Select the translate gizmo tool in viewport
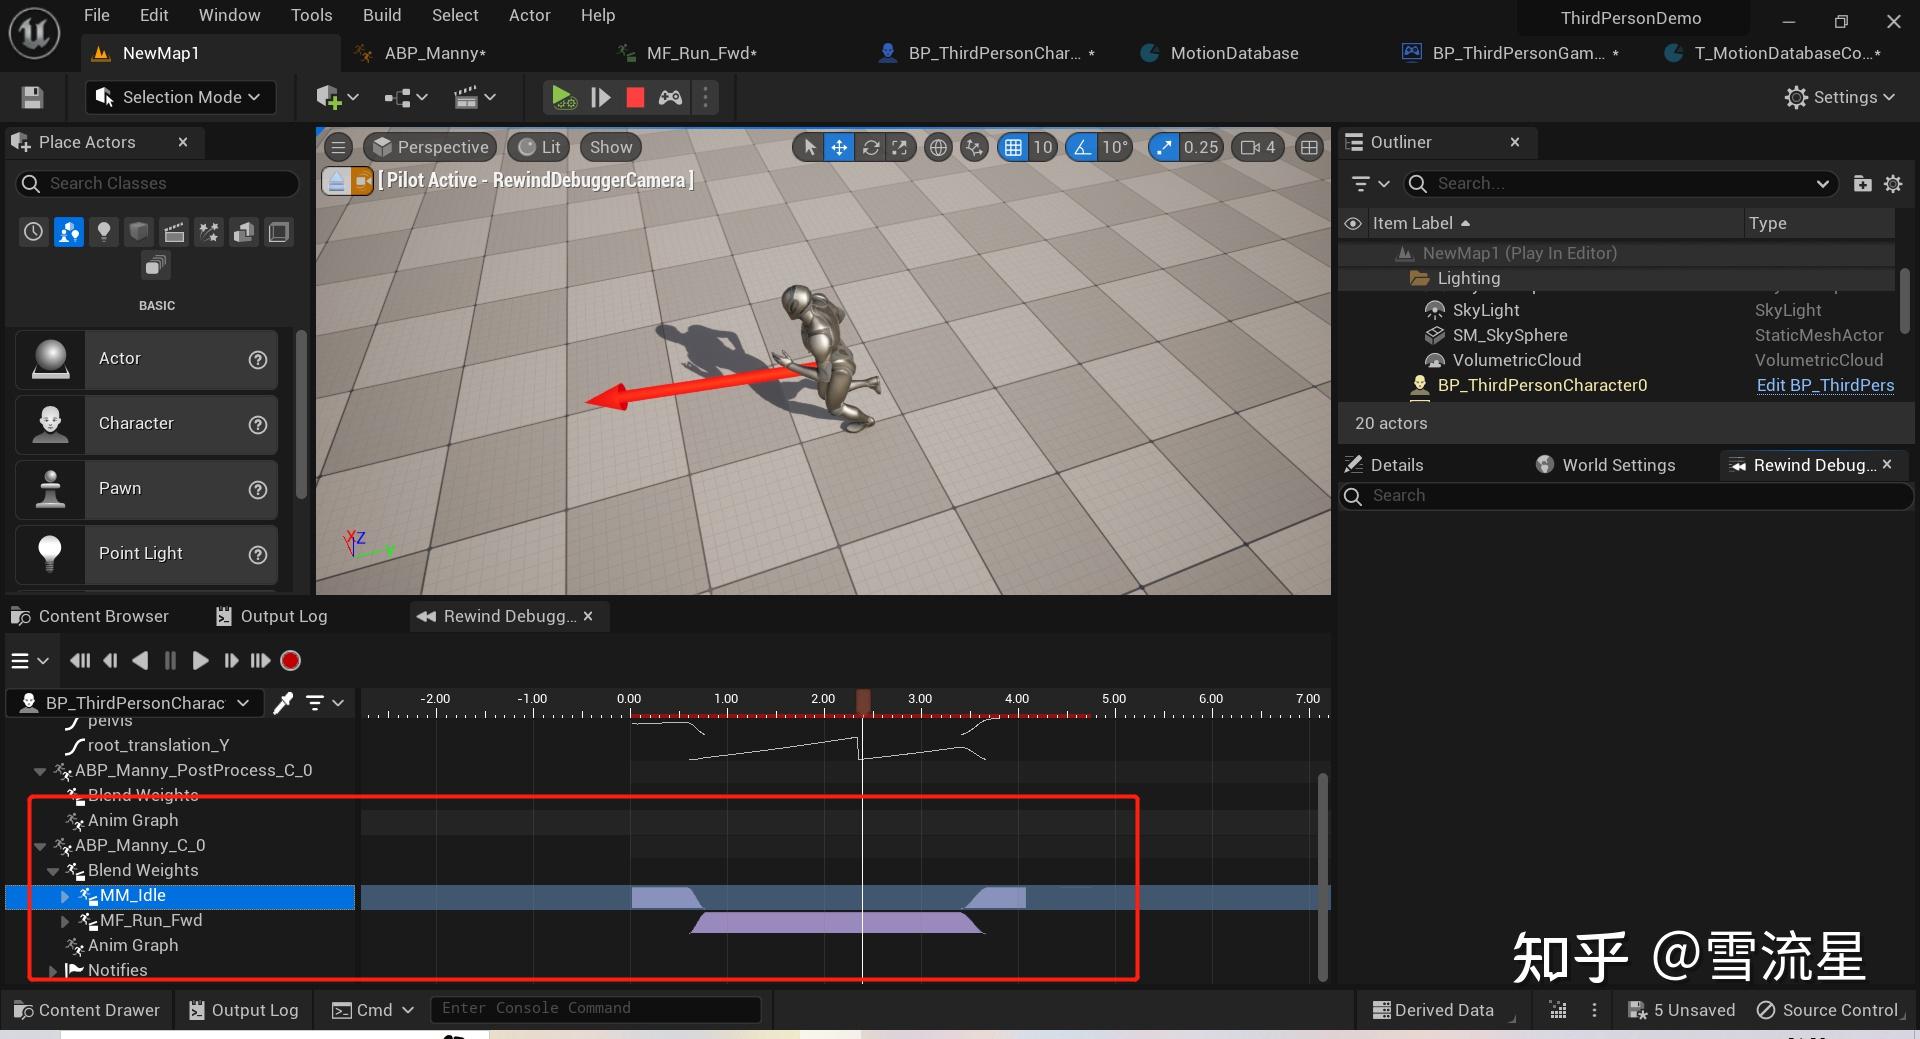 (839, 148)
